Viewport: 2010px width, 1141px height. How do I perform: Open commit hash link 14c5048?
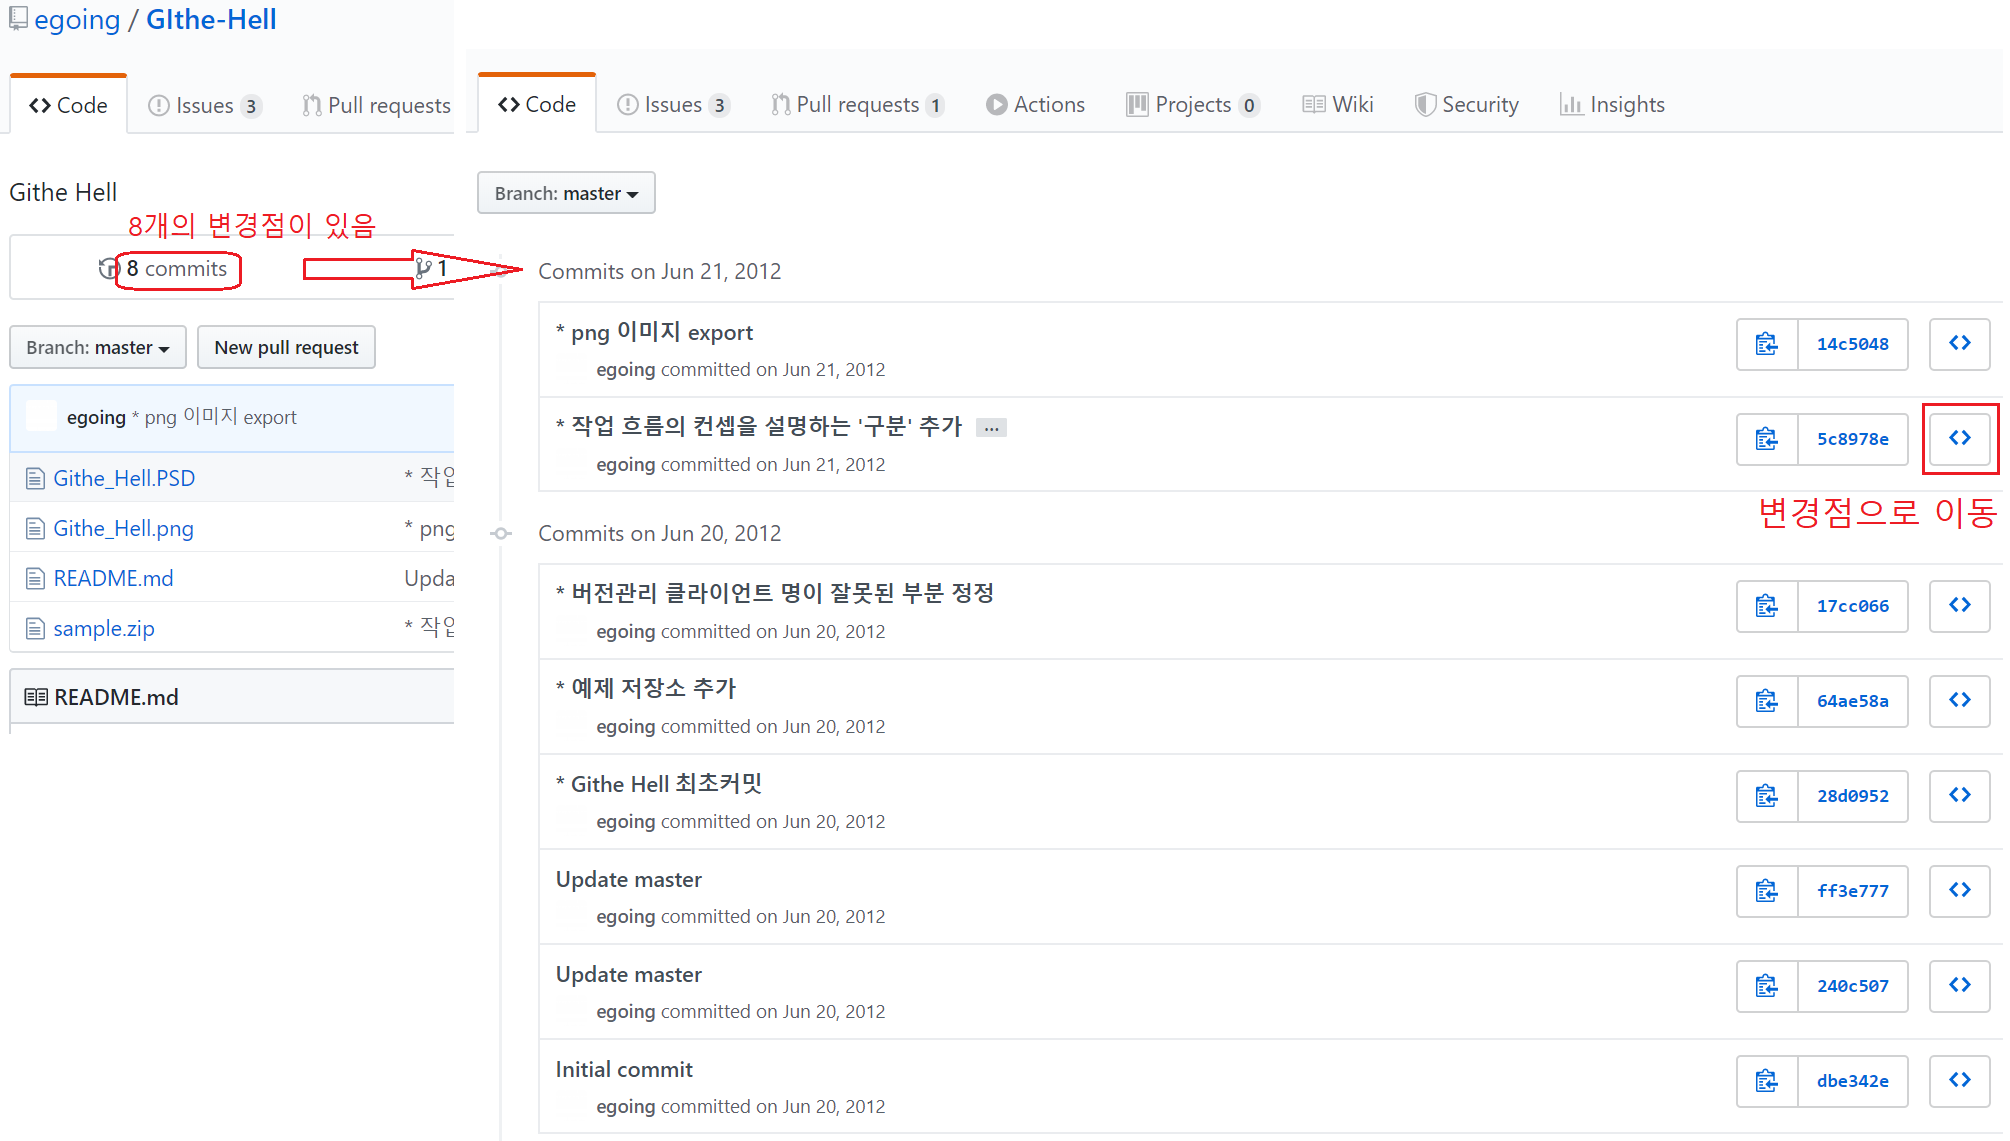[x=1852, y=344]
